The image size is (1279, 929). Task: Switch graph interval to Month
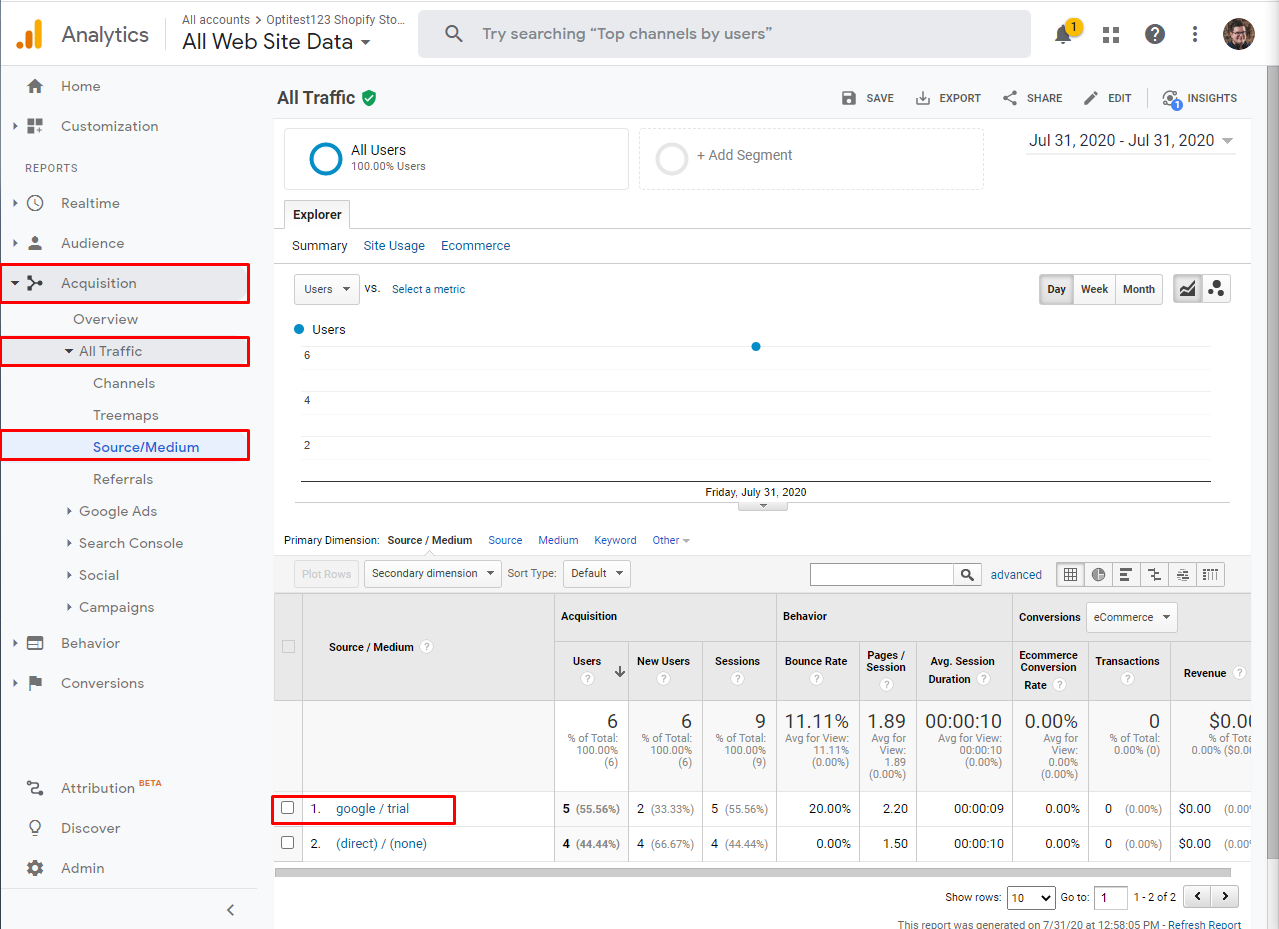(1139, 289)
